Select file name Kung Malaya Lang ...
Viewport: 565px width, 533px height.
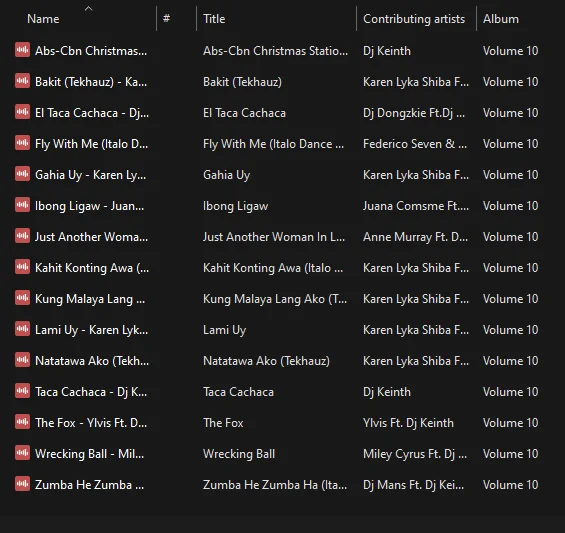click(x=90, y=299)
